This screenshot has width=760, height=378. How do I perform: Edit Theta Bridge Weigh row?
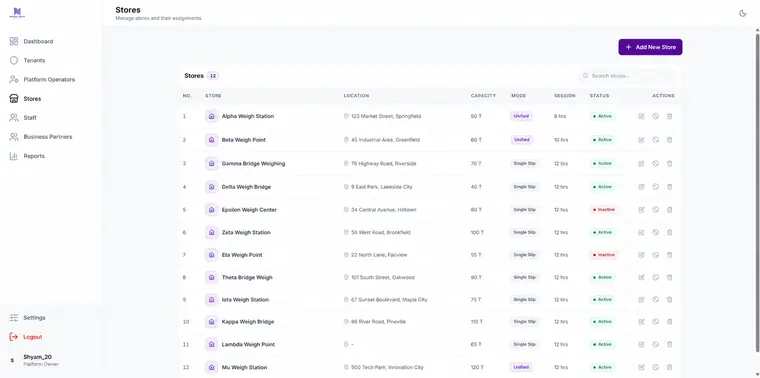tap(641, 278)
